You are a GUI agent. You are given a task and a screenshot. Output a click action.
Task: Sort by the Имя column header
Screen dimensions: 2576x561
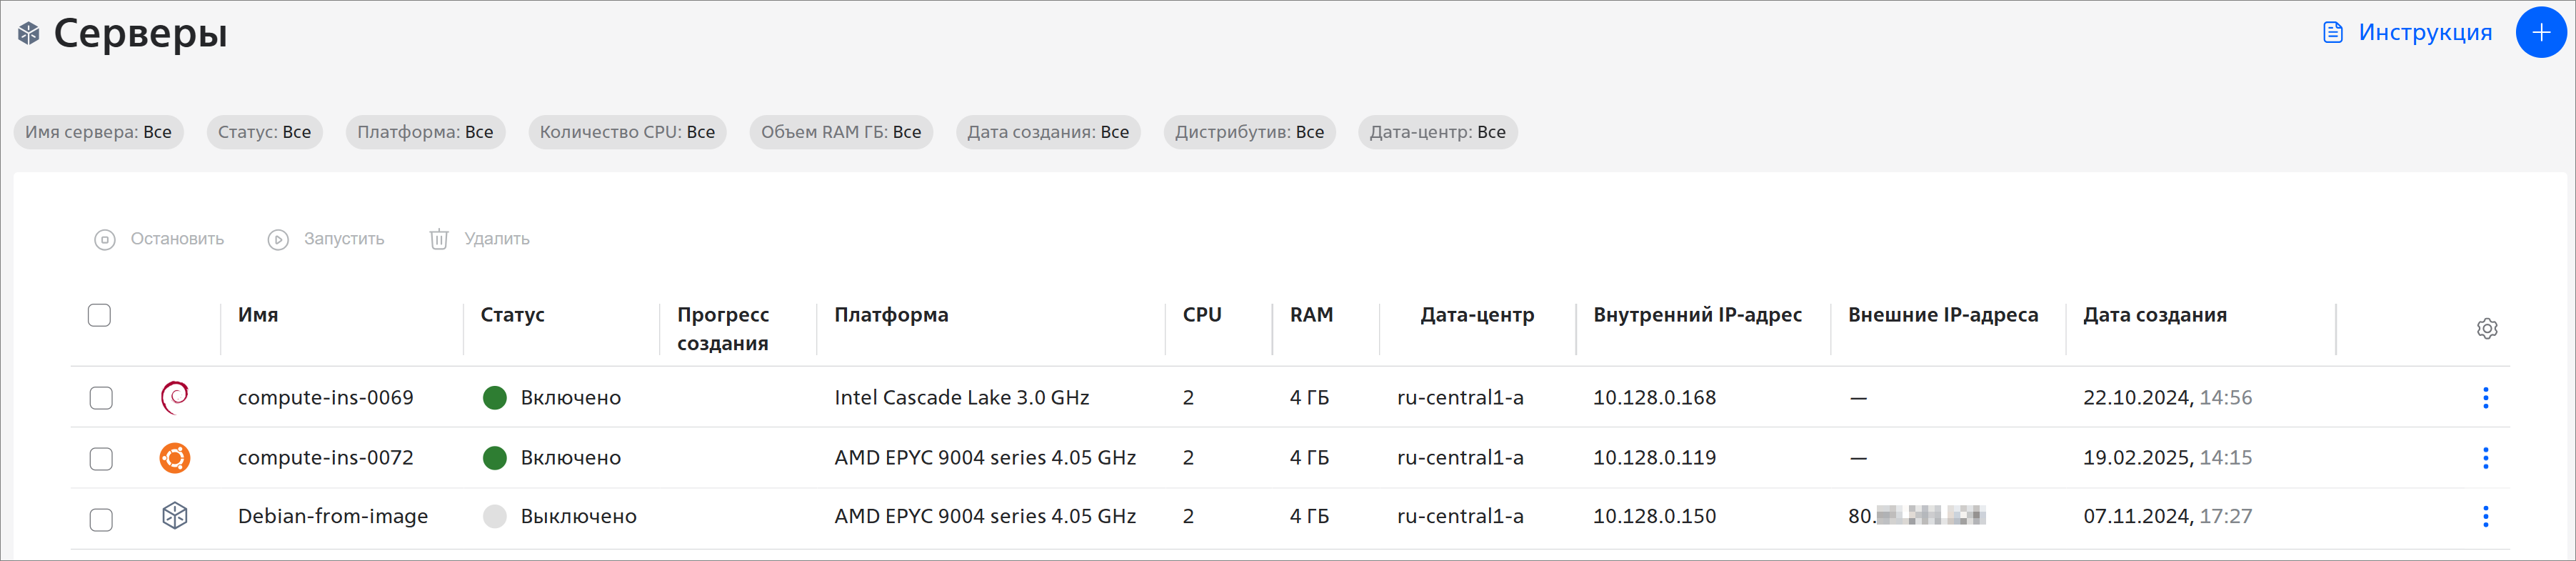coord(258,315)
